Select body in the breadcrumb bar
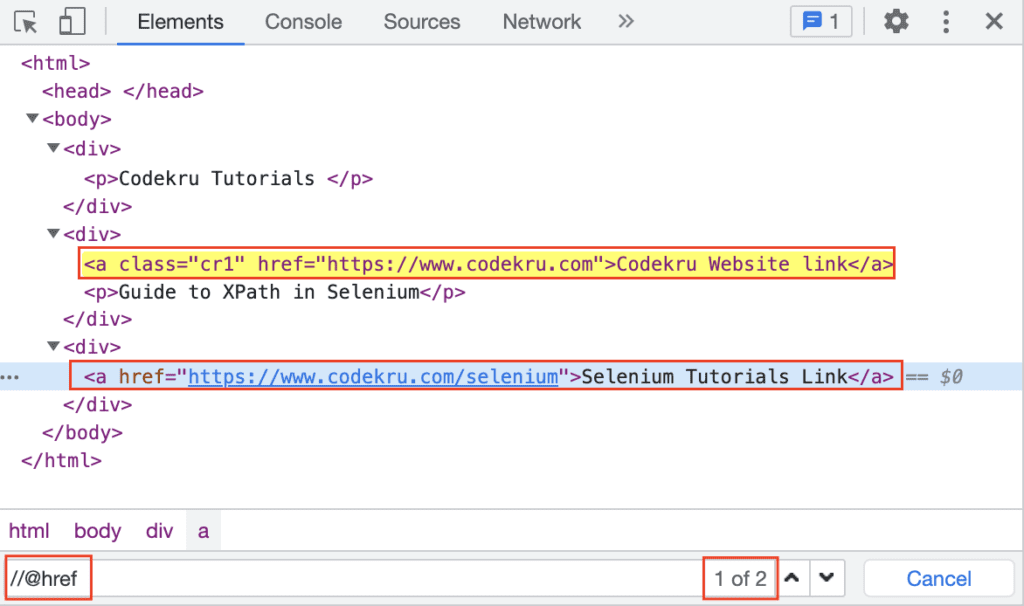1024x606 pixels. [97, 530]
